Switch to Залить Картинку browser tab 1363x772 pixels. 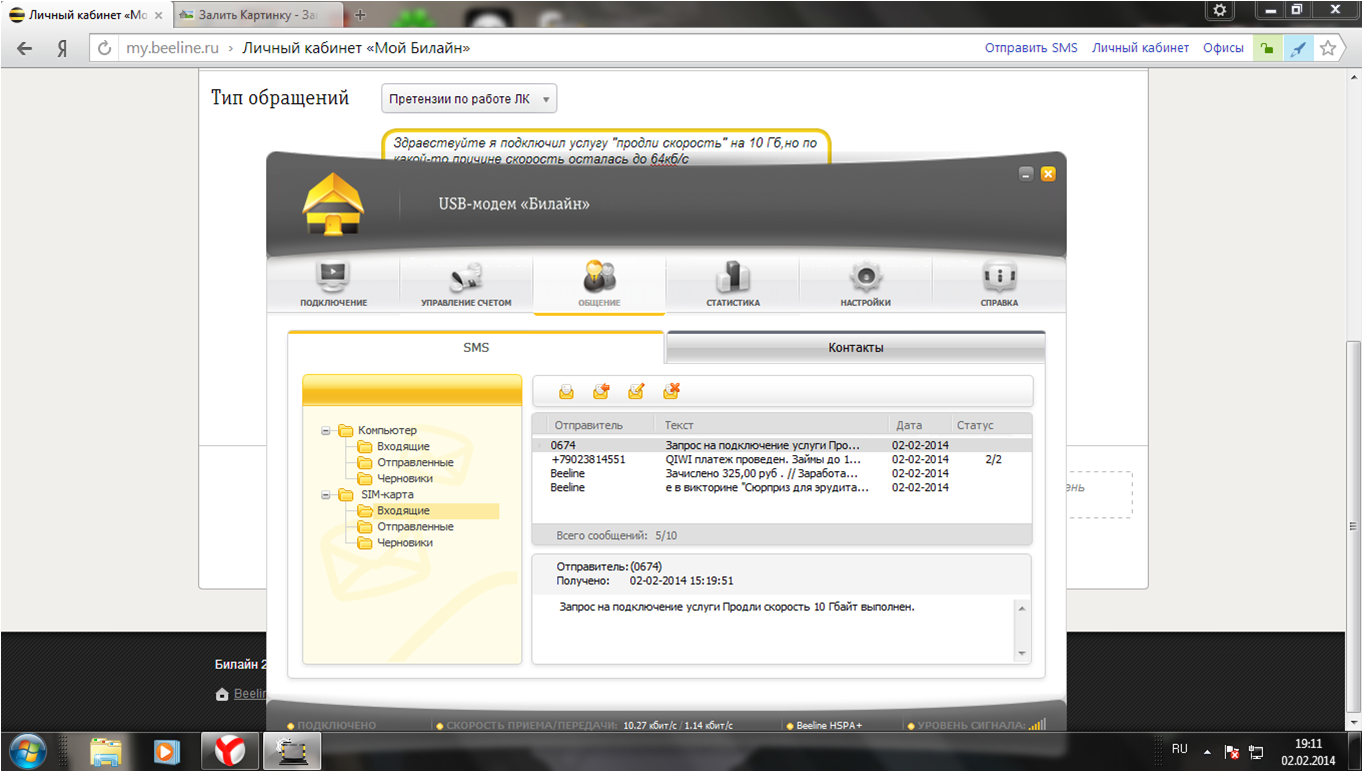point(257,15)
